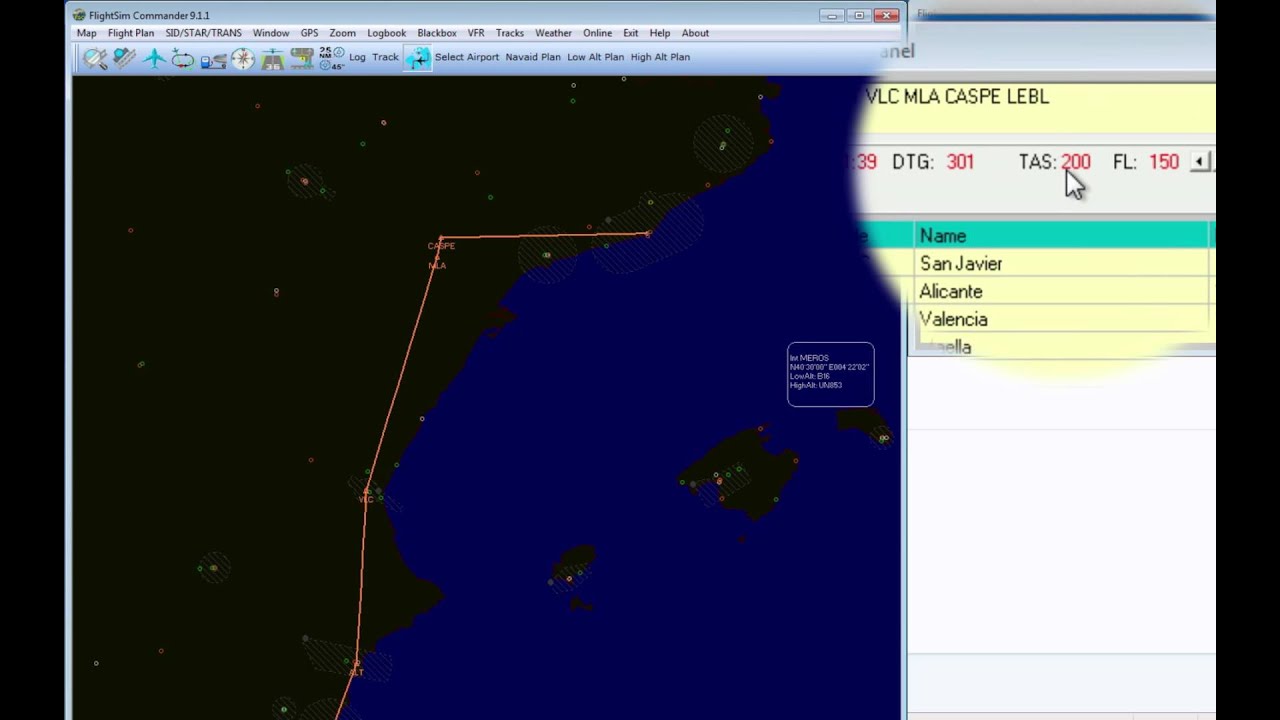Click the Name column header
This screenshot has width=1280, height=720.
click(x=1062, y=236)
